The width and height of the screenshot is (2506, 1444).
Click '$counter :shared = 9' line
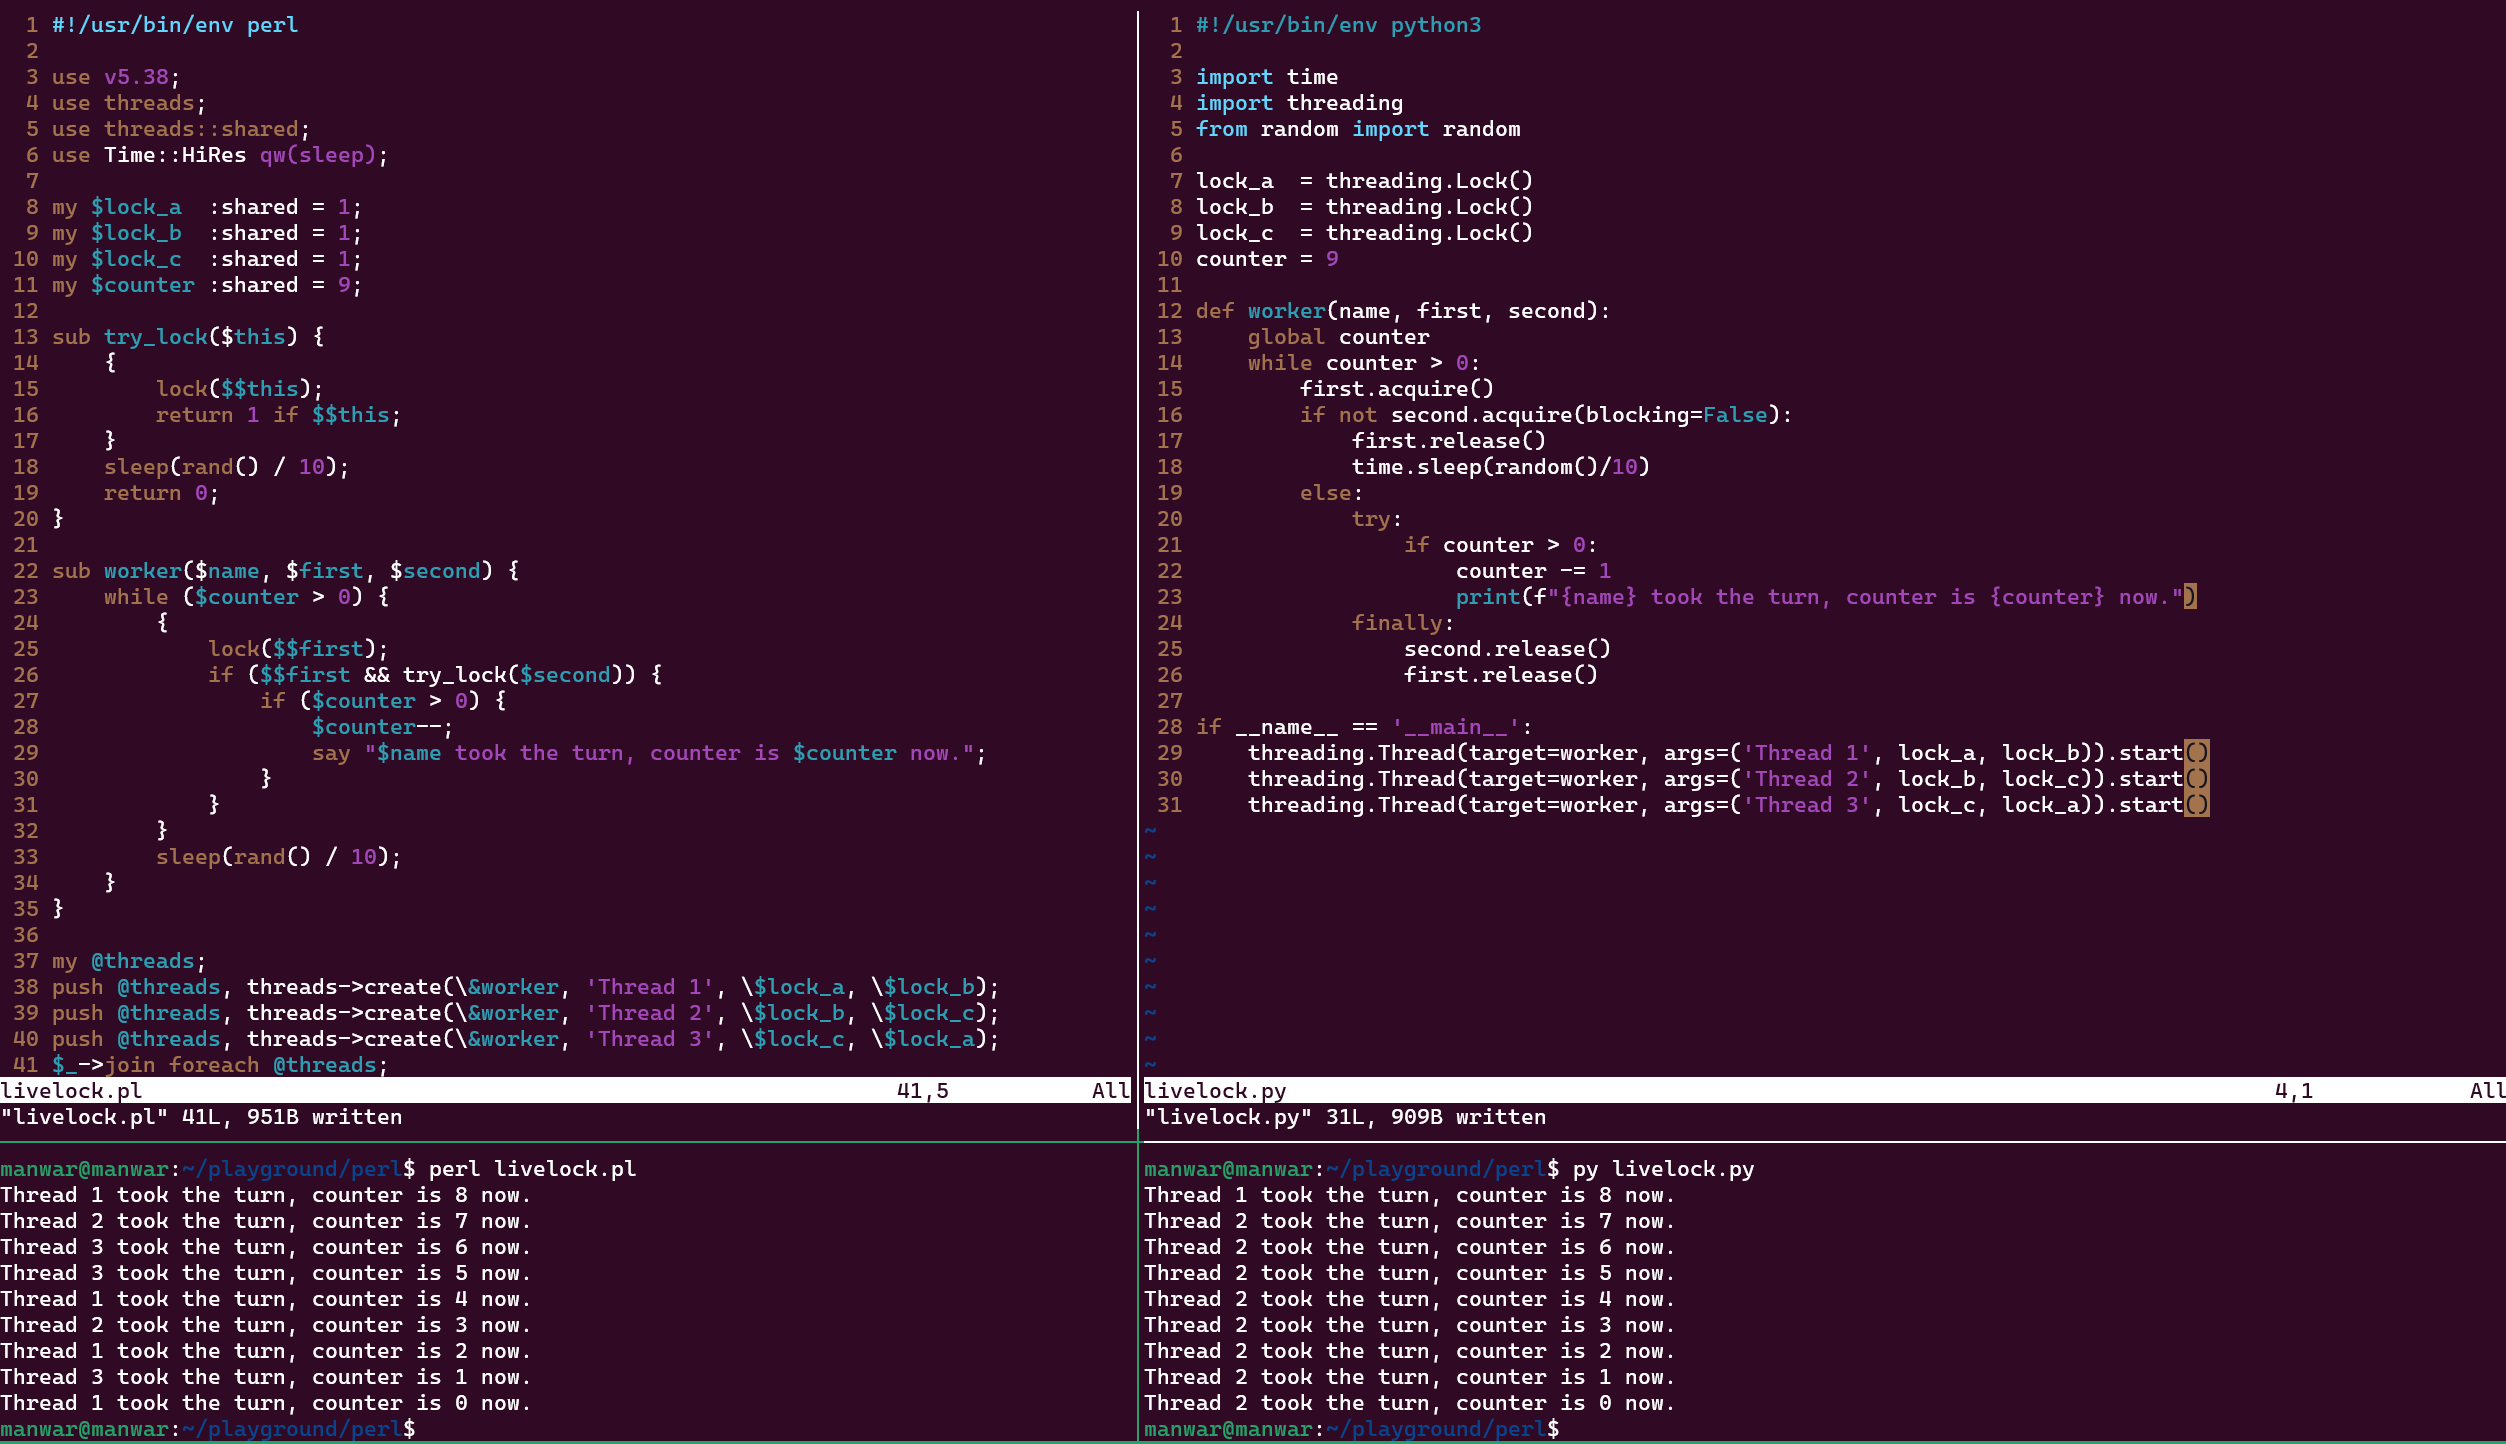(x=207, y=285)
